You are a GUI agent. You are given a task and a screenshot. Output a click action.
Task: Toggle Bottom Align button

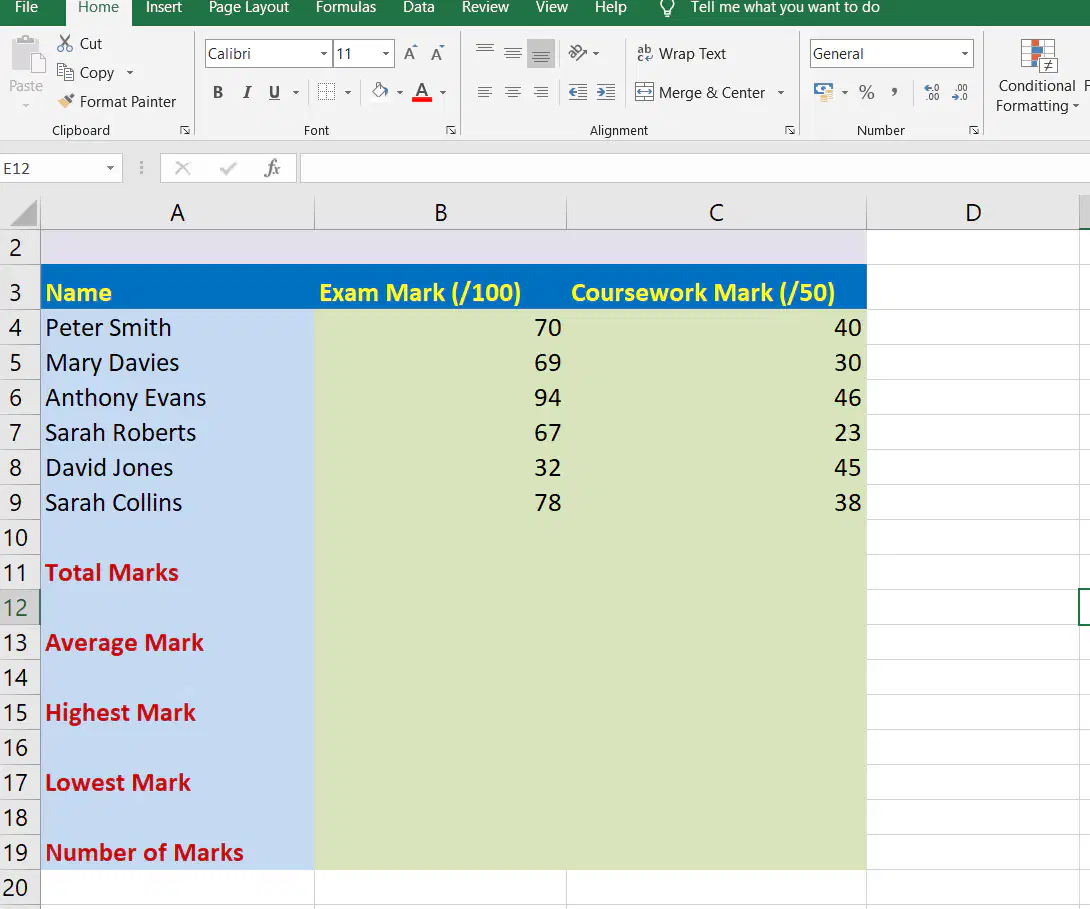(x=541, y=53)
